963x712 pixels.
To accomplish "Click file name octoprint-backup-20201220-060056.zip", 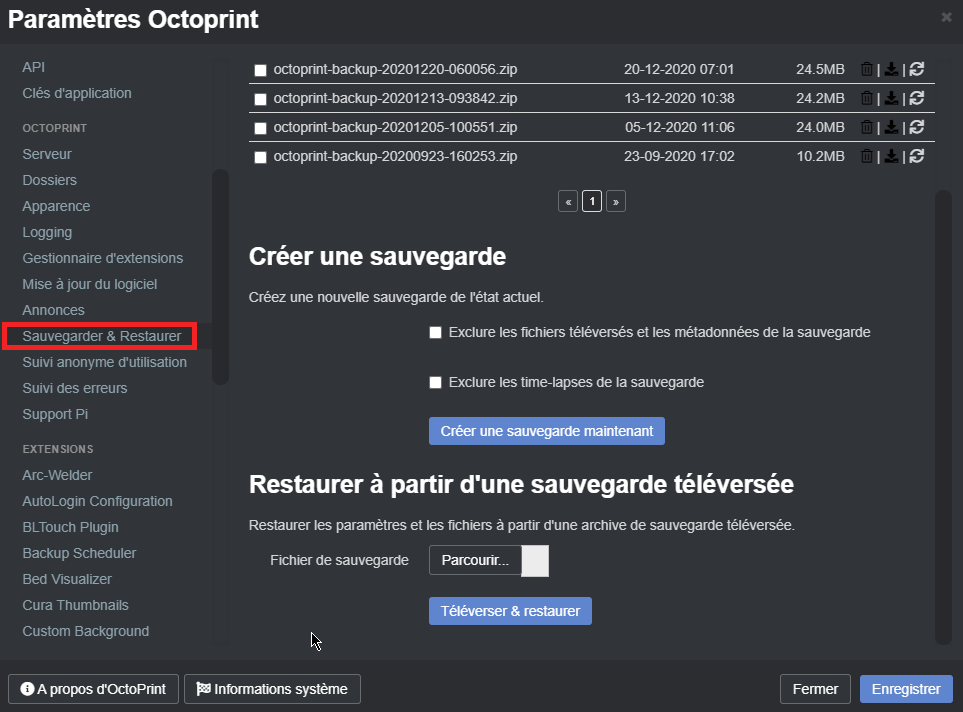I will point(396,69).
